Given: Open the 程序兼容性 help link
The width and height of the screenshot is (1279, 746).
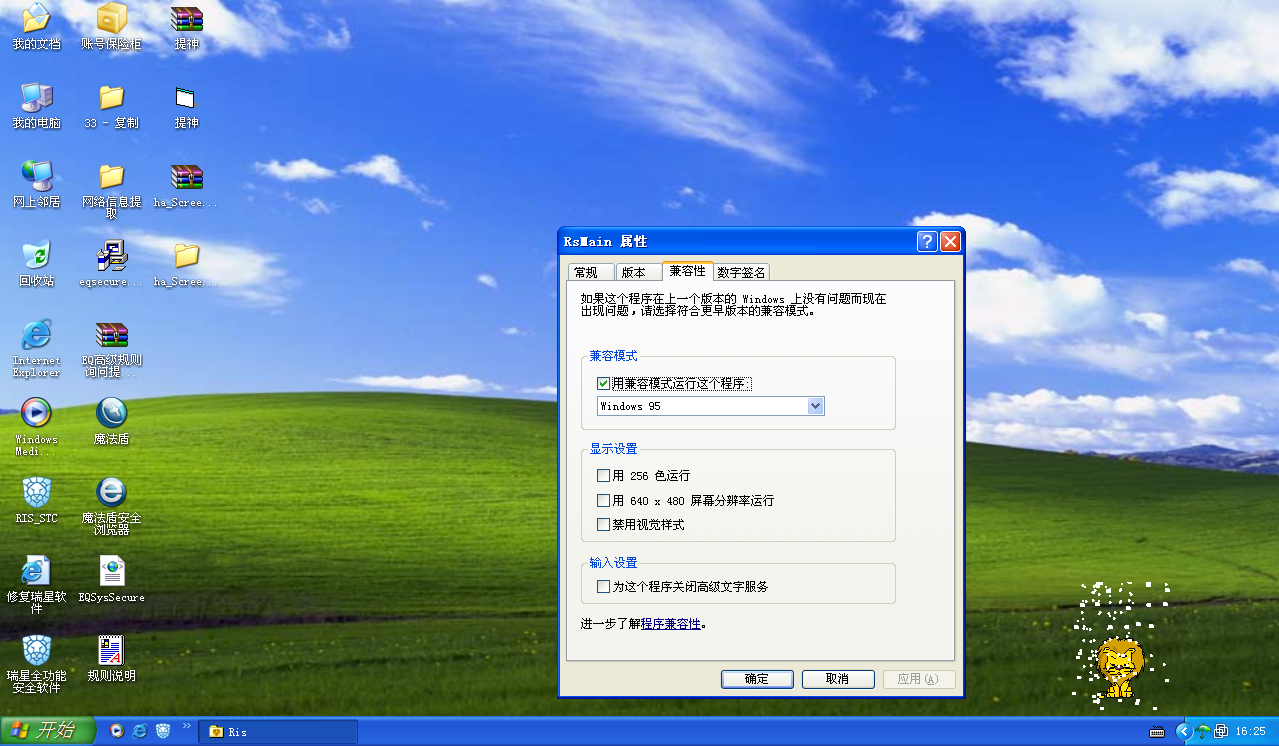Looking at the screenshot, I should (x=671, y=624).
